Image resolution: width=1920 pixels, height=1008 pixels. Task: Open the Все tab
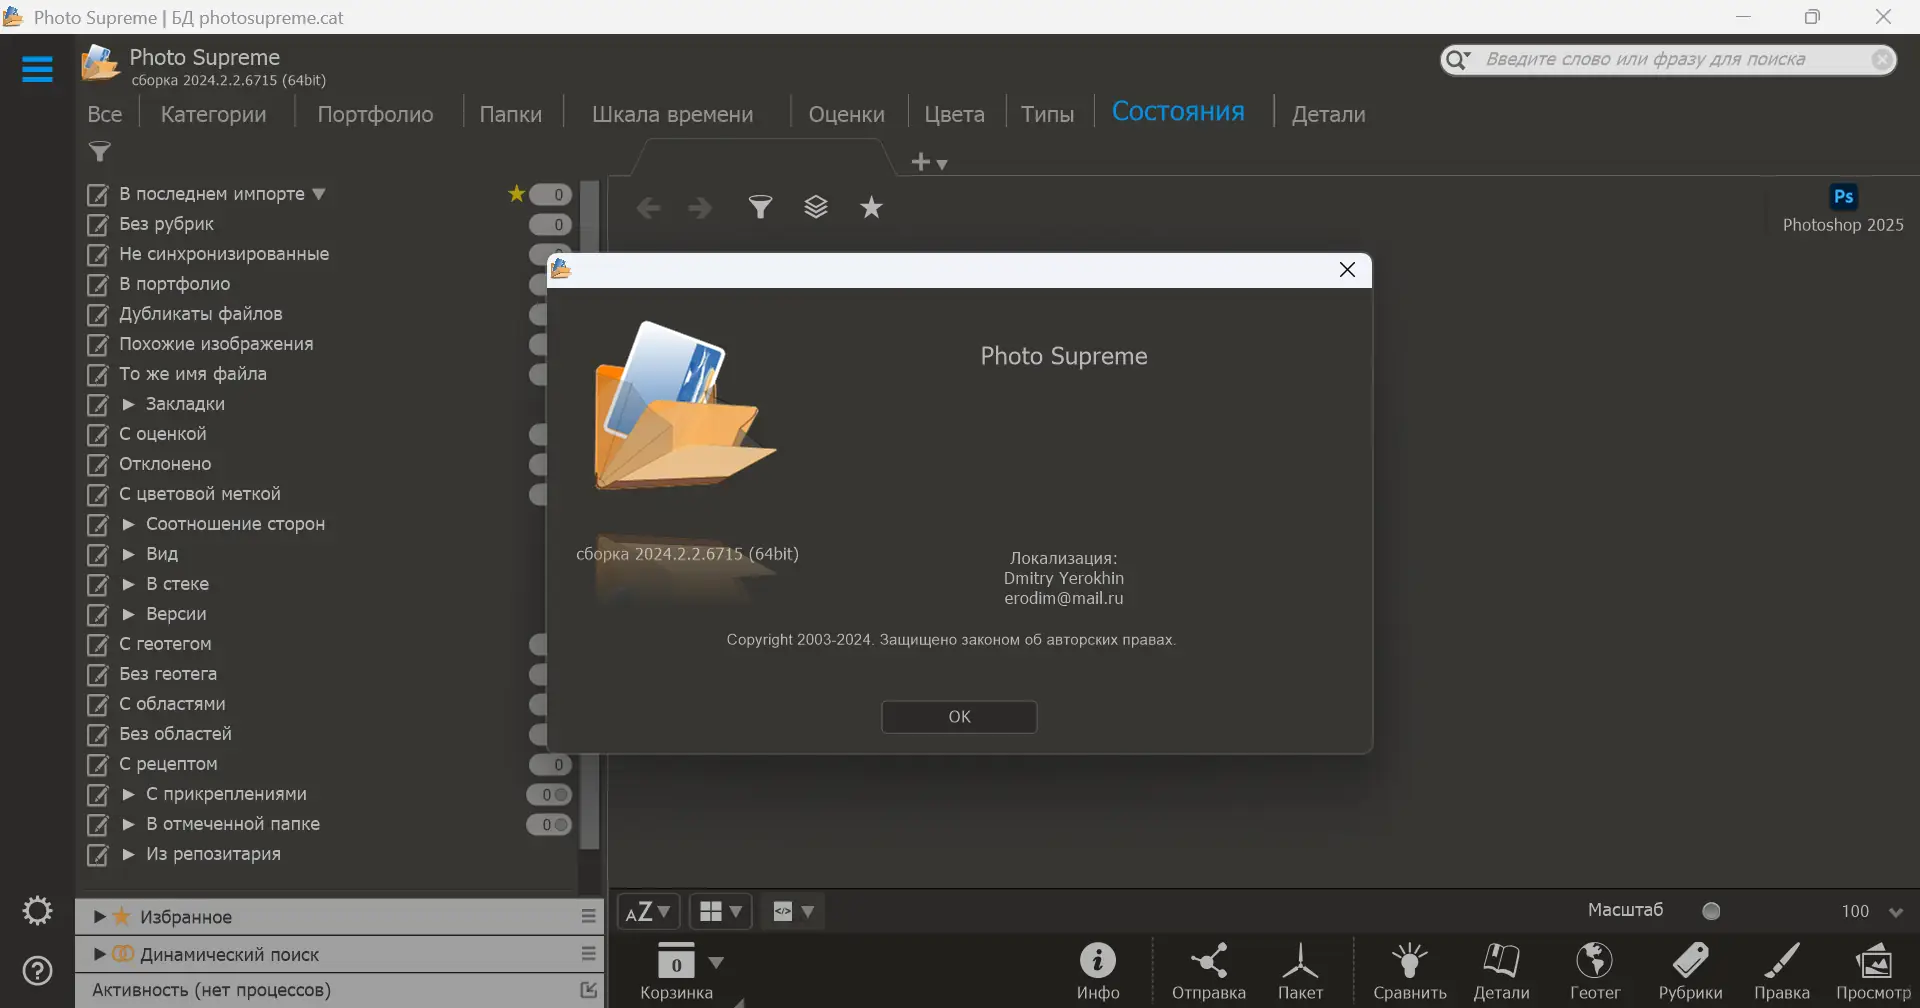[105, 114]
